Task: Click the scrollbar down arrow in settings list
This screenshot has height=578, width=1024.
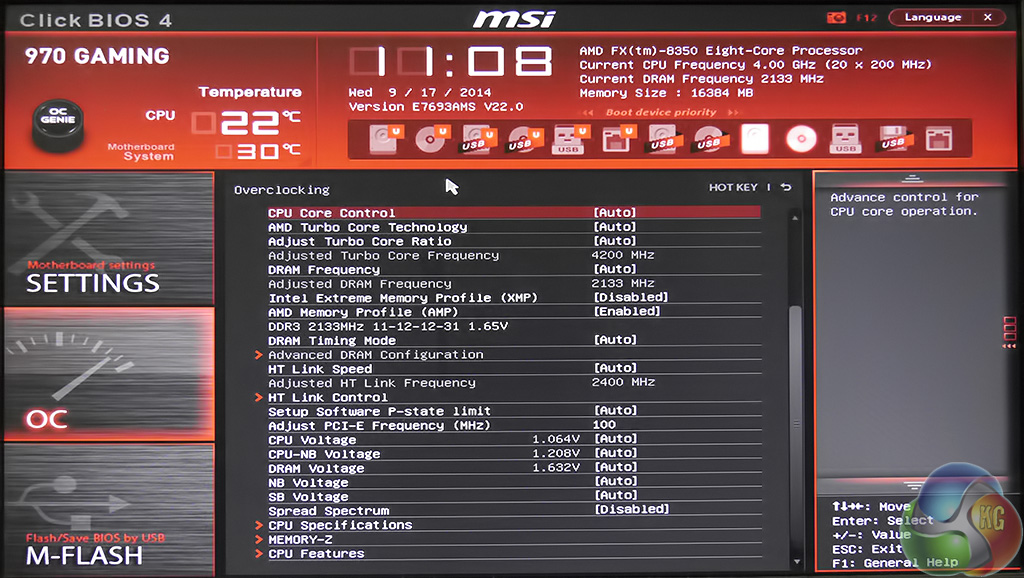Action: click(x=796, y=562)
